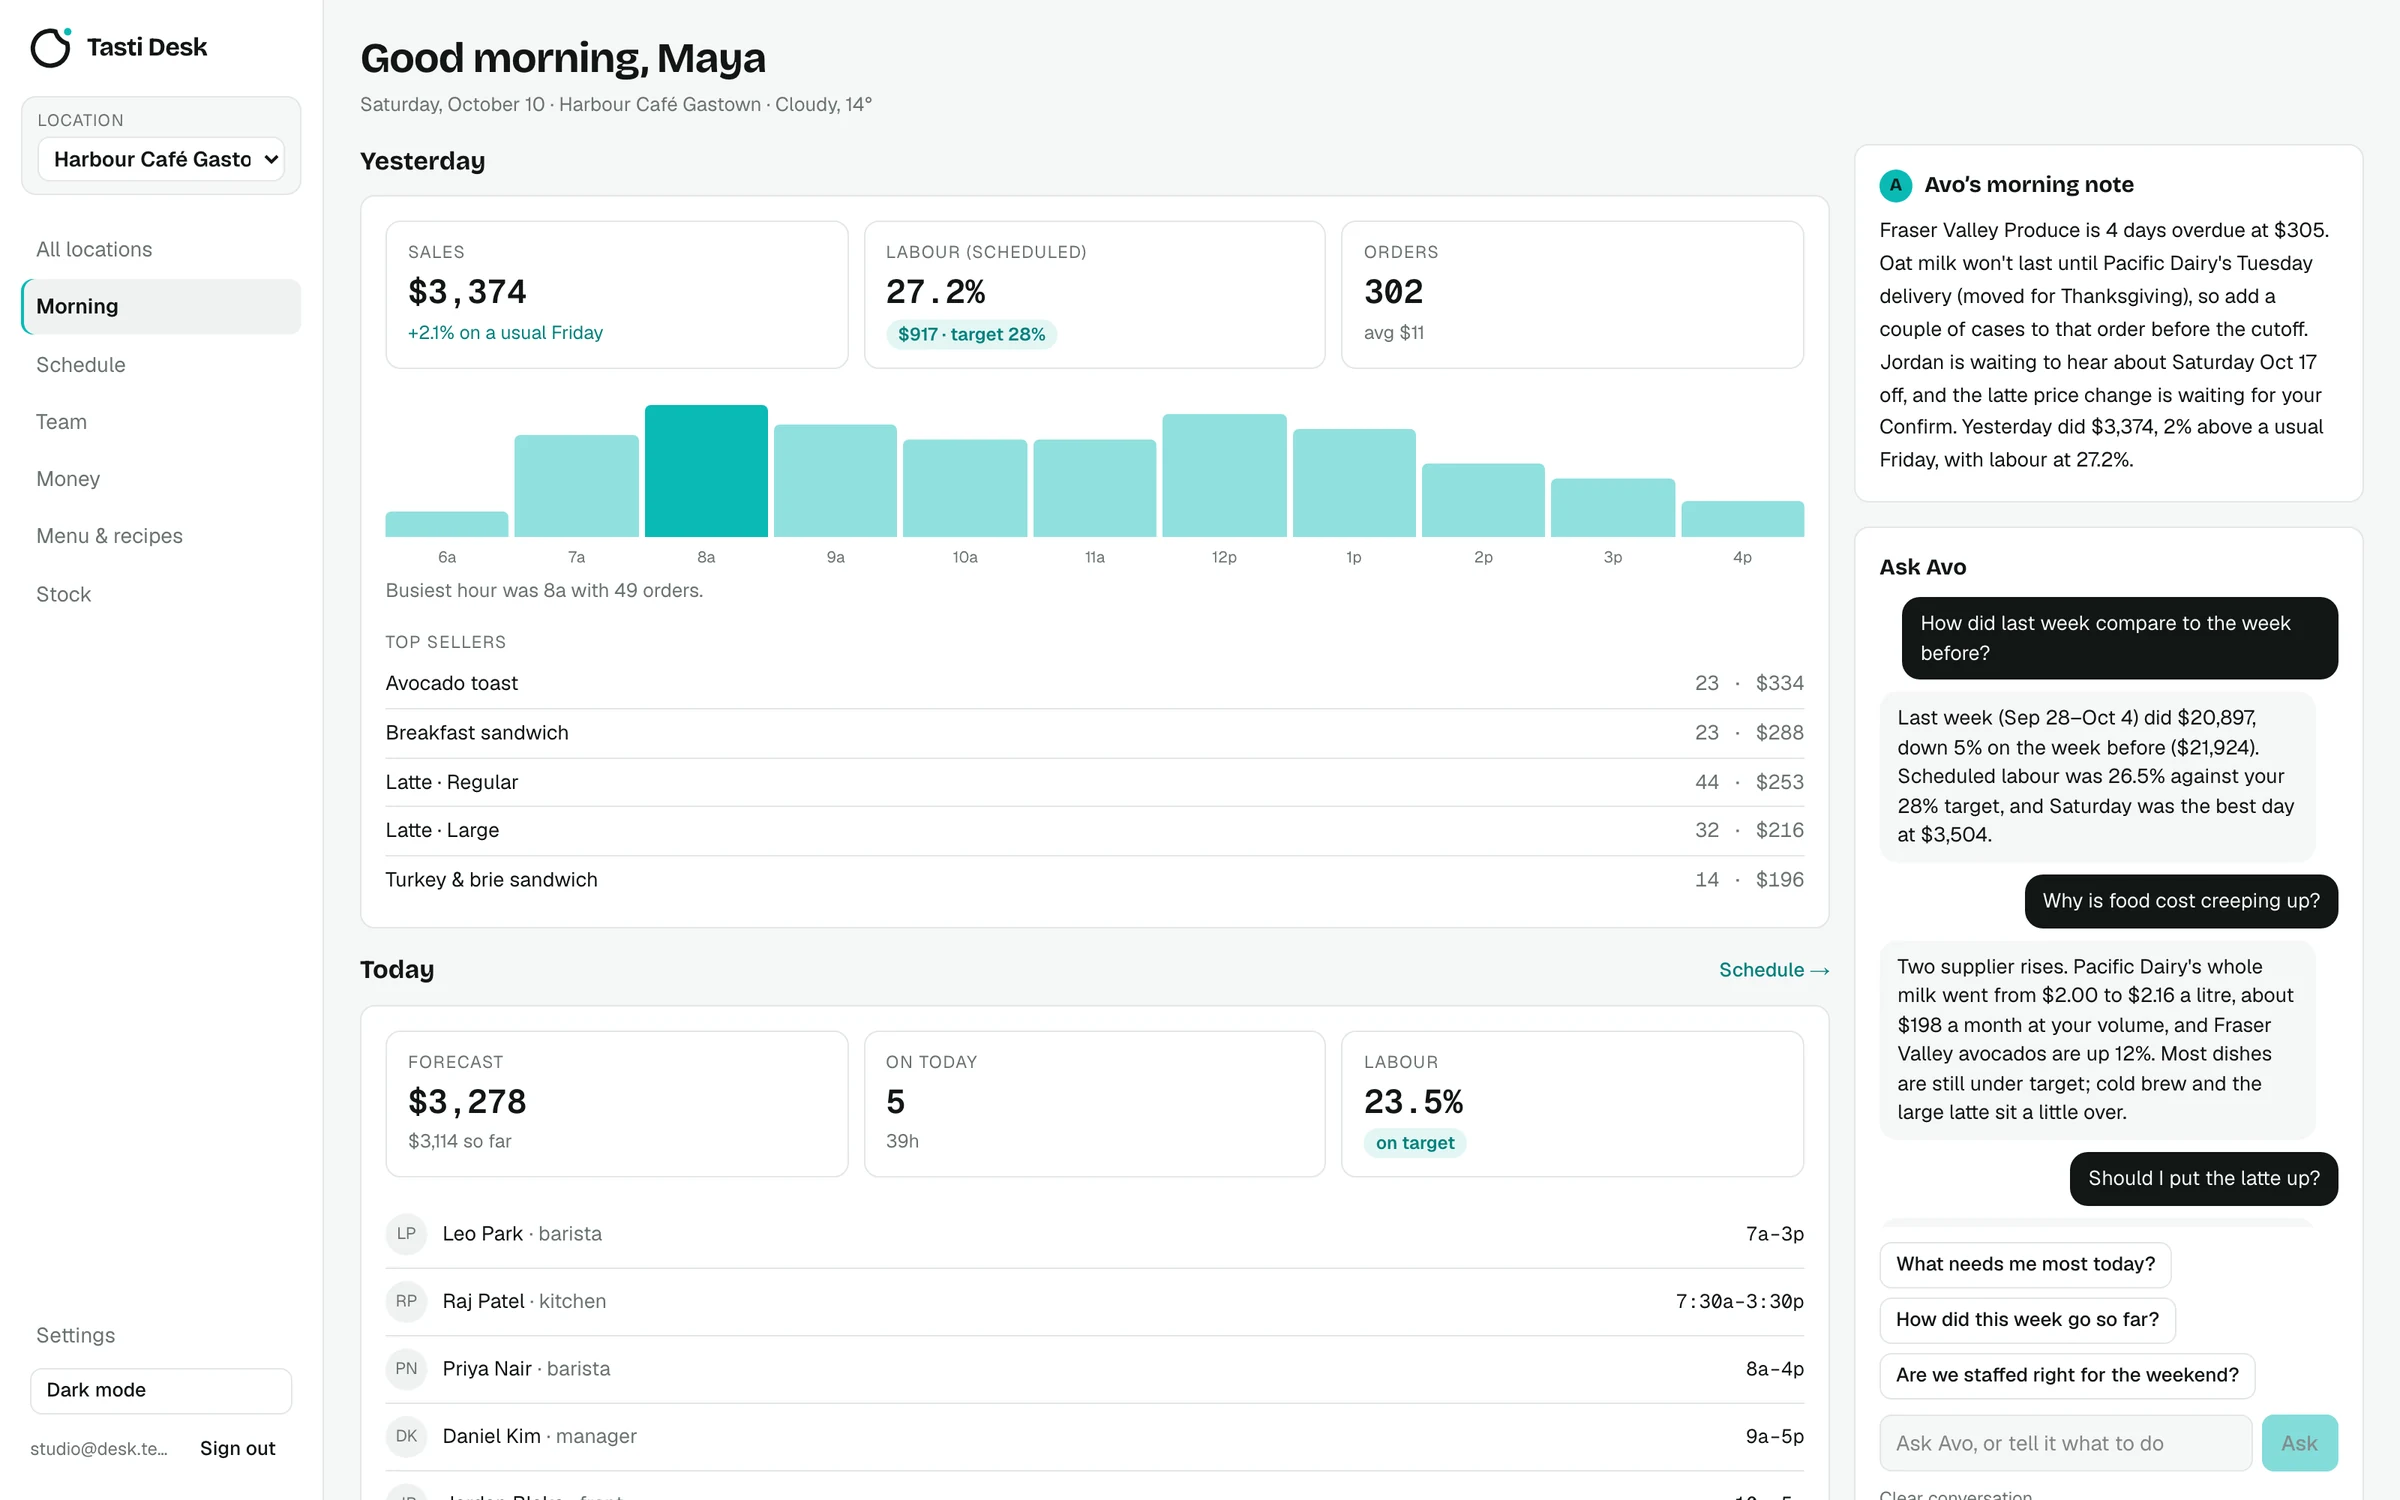The image size is (2400, 1500).
Task: Click the 'on target' labour badge
Action: click(x=1415, y=1143)
